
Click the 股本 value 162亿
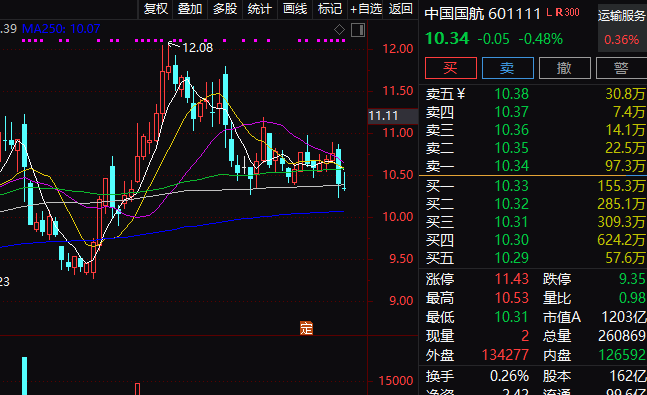coord(628,376)
